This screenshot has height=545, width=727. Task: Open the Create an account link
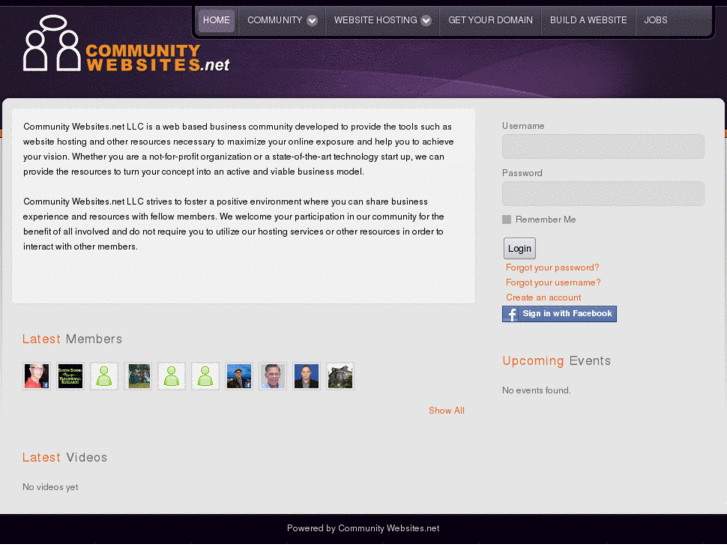[x=543, y=297]
